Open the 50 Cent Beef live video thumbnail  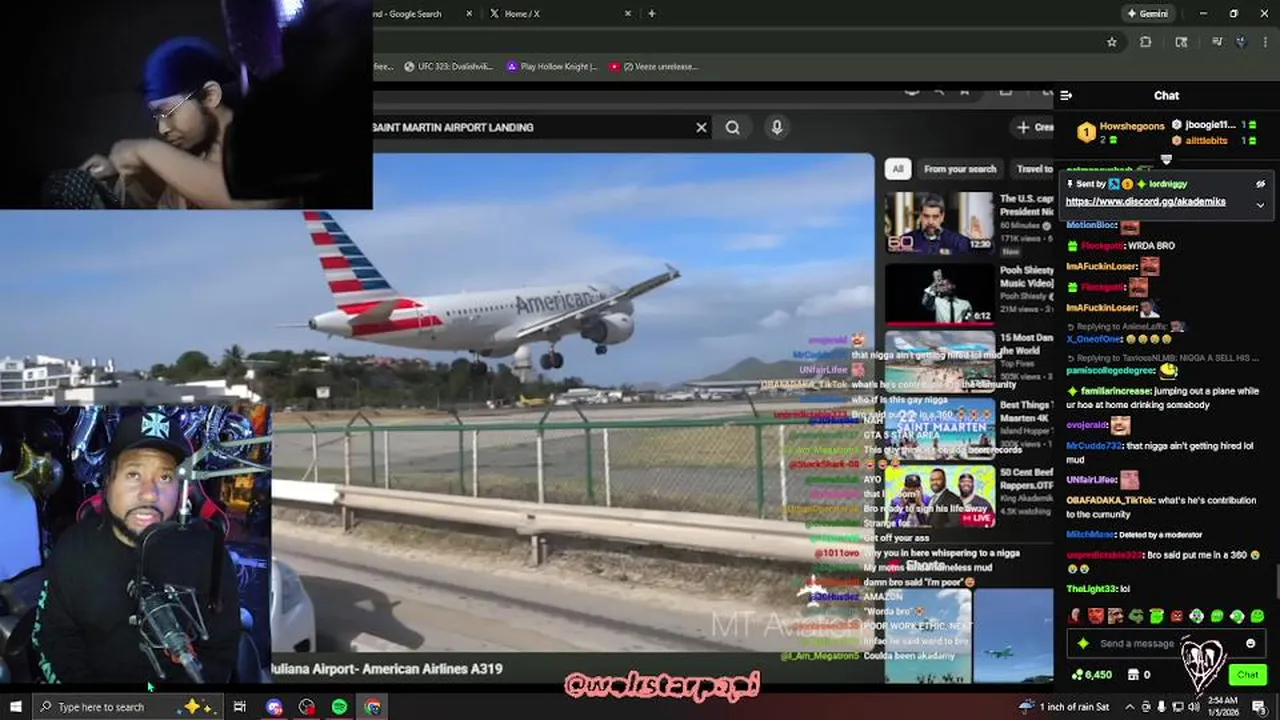939,497
